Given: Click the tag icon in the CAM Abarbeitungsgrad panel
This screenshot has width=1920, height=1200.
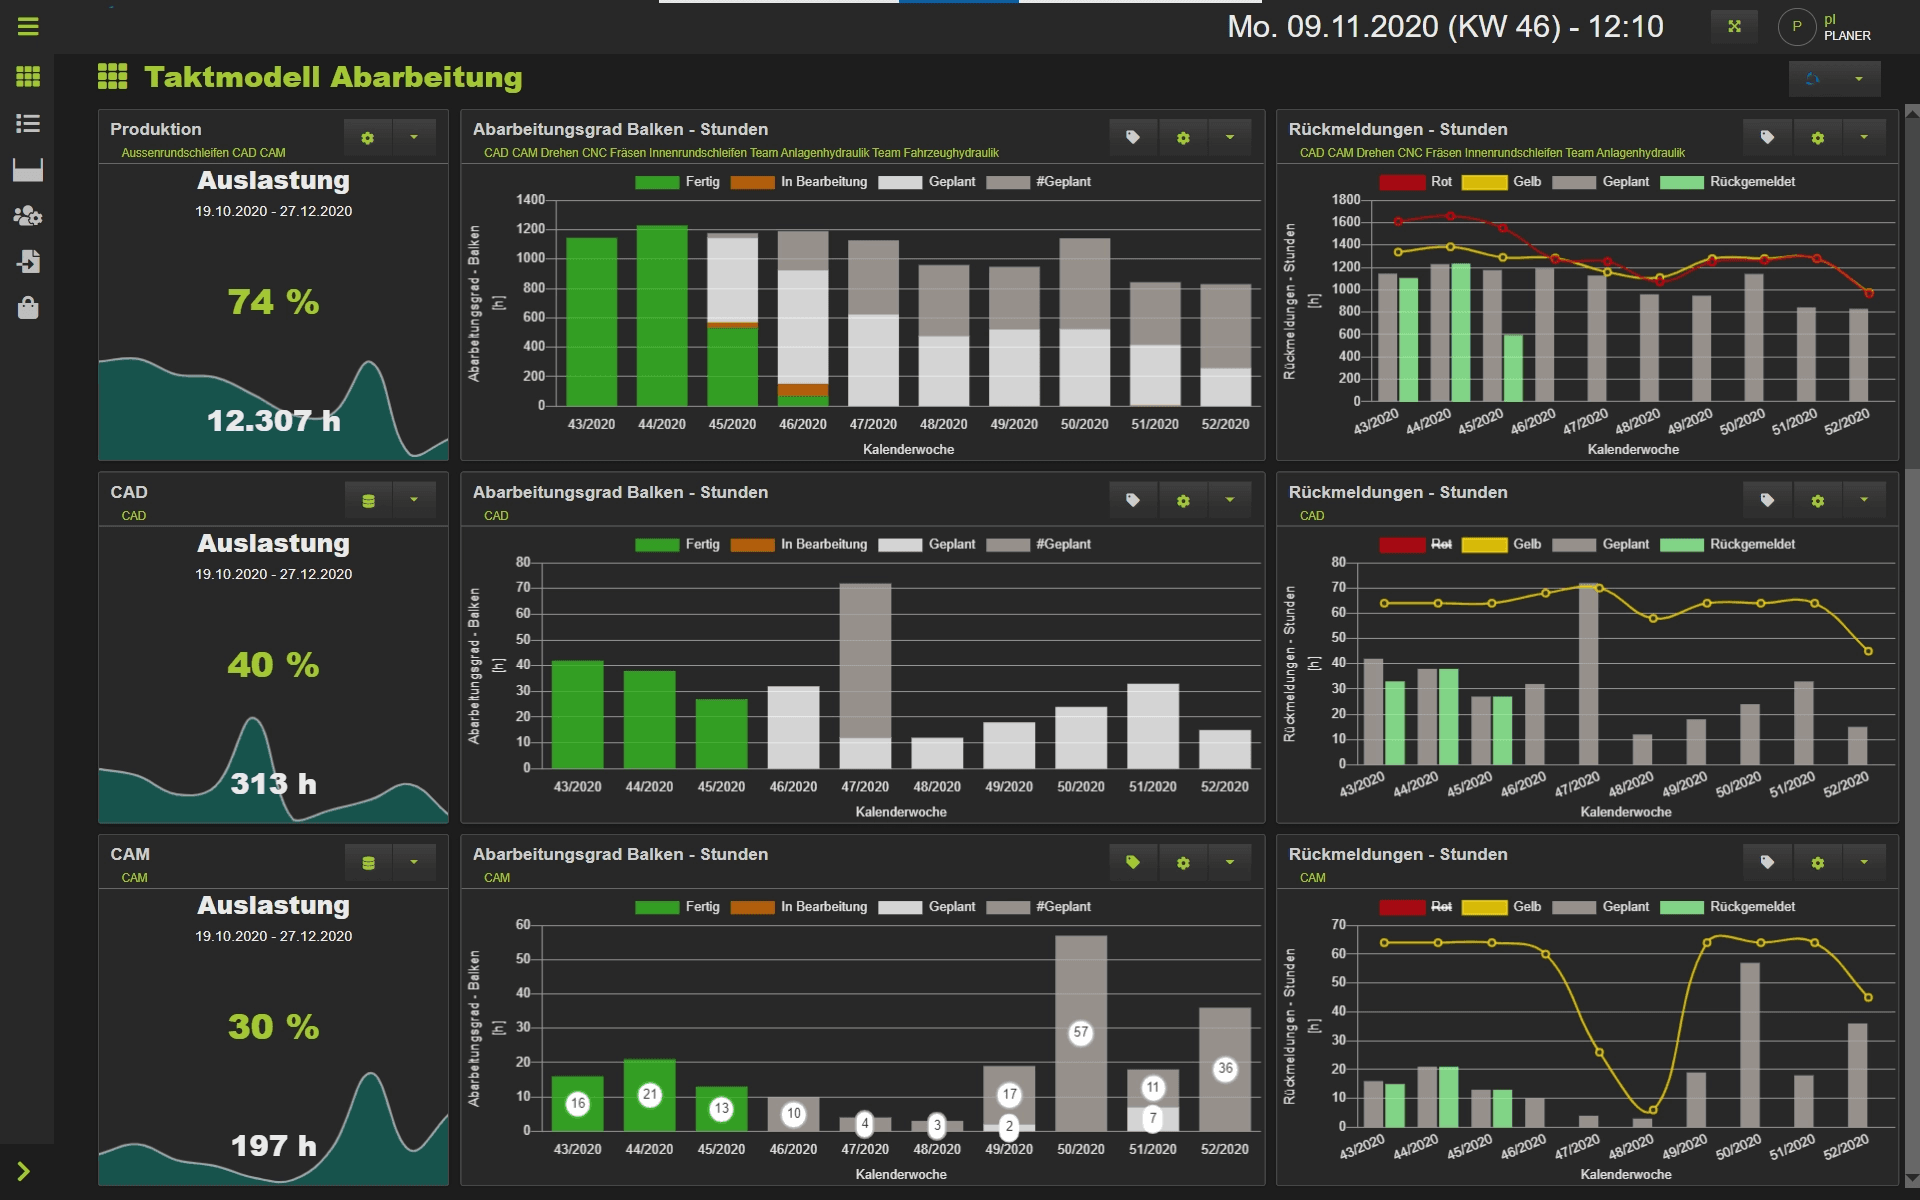Looking at the screenshot, I should click(x=1133, y=862).
